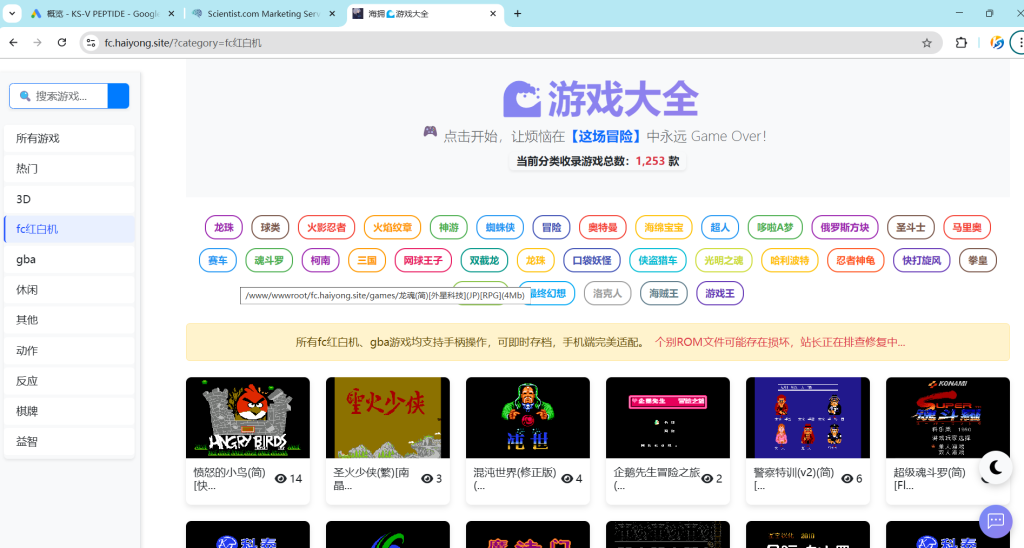Click the 火焰纹章 tag
1024x548 pixels.
[392, 227]
